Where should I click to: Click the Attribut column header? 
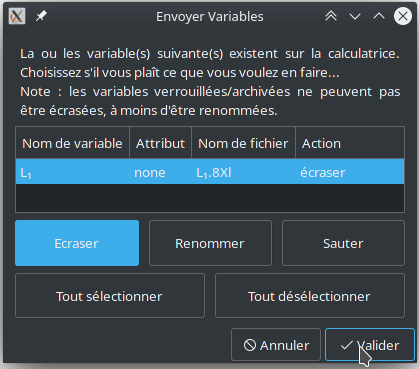pos(160,143)
